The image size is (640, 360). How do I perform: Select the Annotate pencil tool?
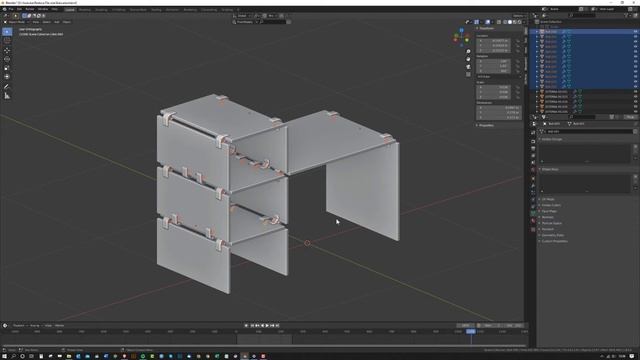7,87
